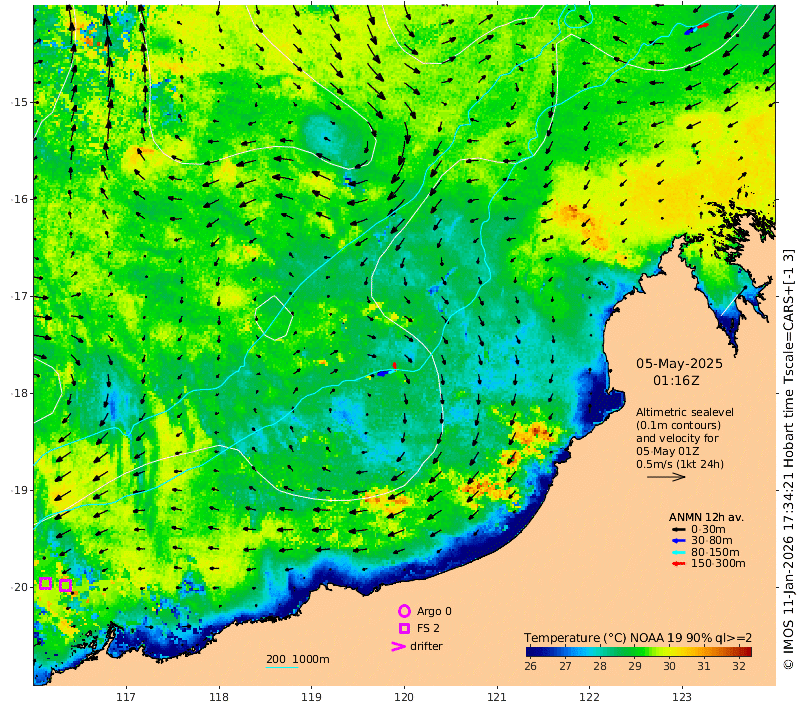Click the time label 01:16Z
Screen dimensions: 800x710
pos(676,381)
